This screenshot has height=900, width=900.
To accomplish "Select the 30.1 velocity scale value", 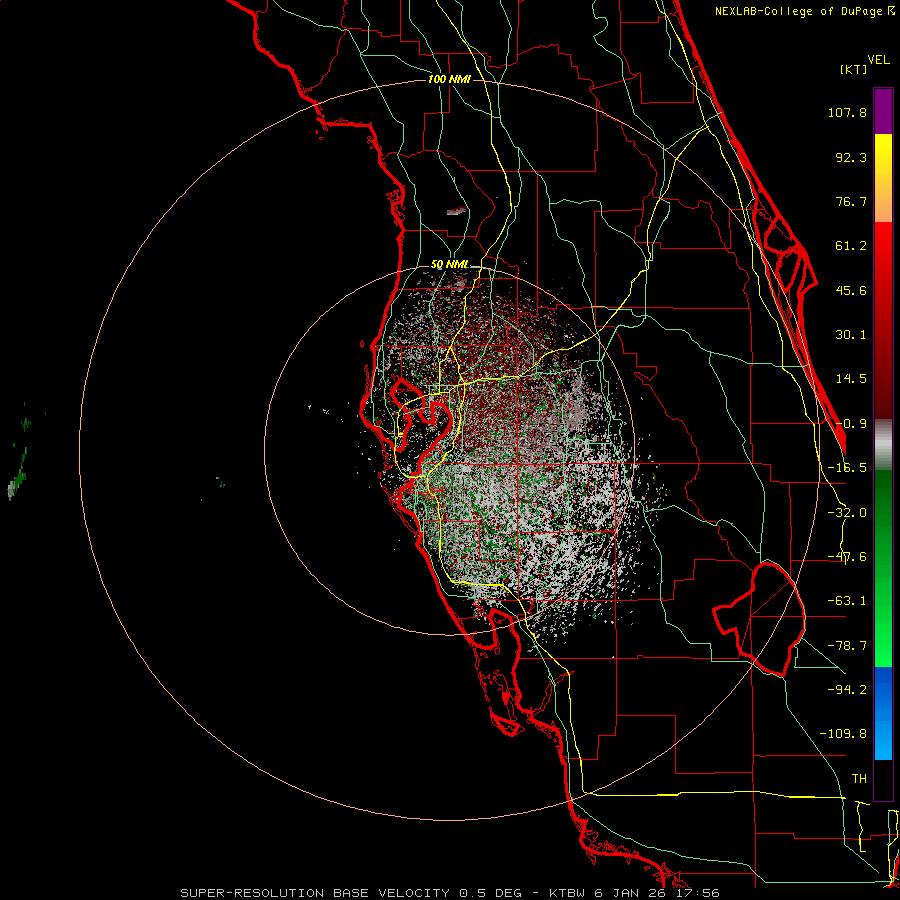I will click(x=851, y=335).
